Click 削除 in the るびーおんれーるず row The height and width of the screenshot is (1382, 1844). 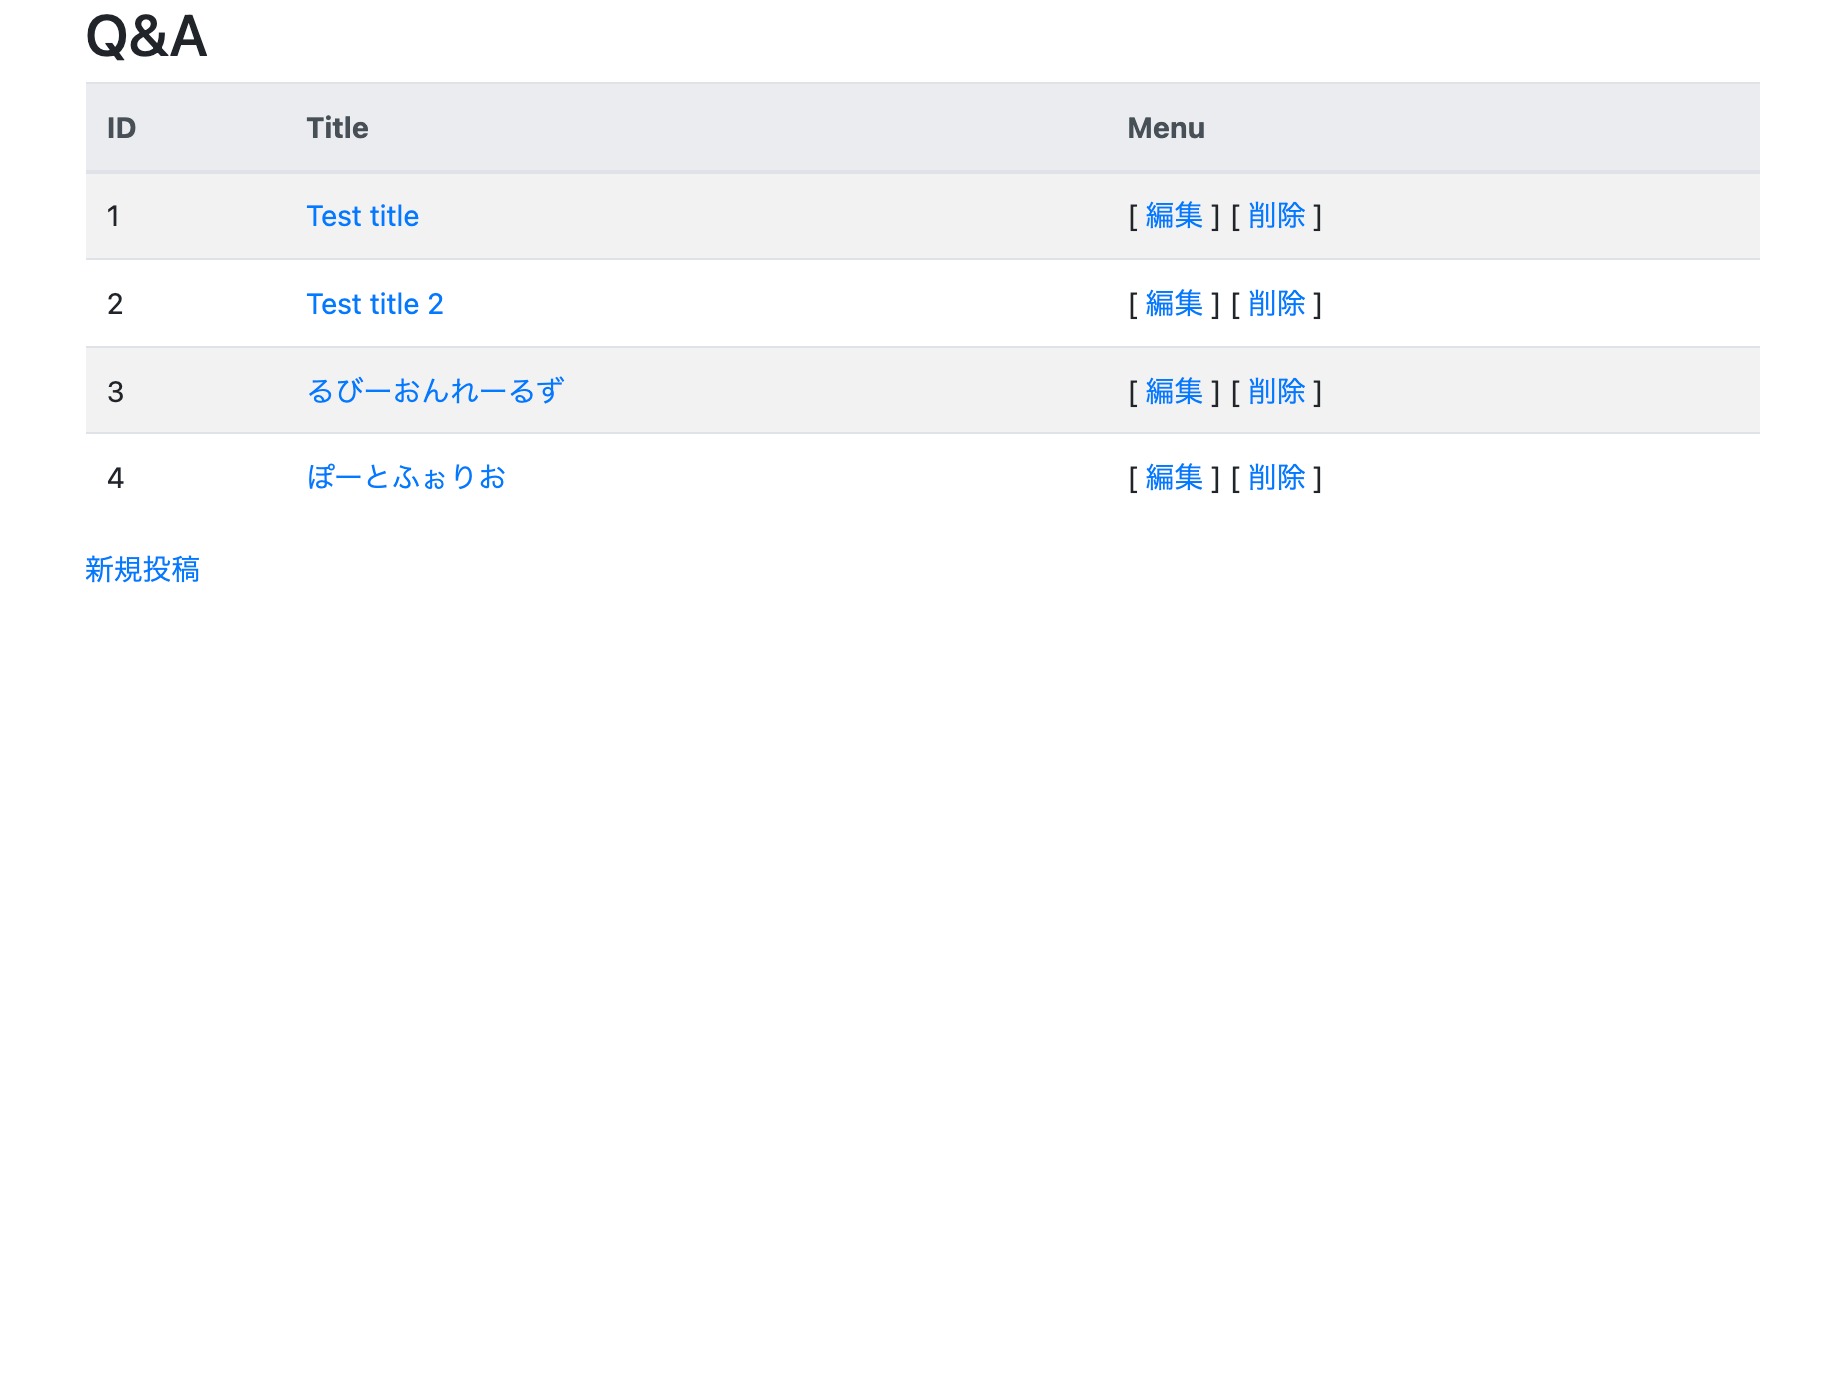[x=1276, y=391]
